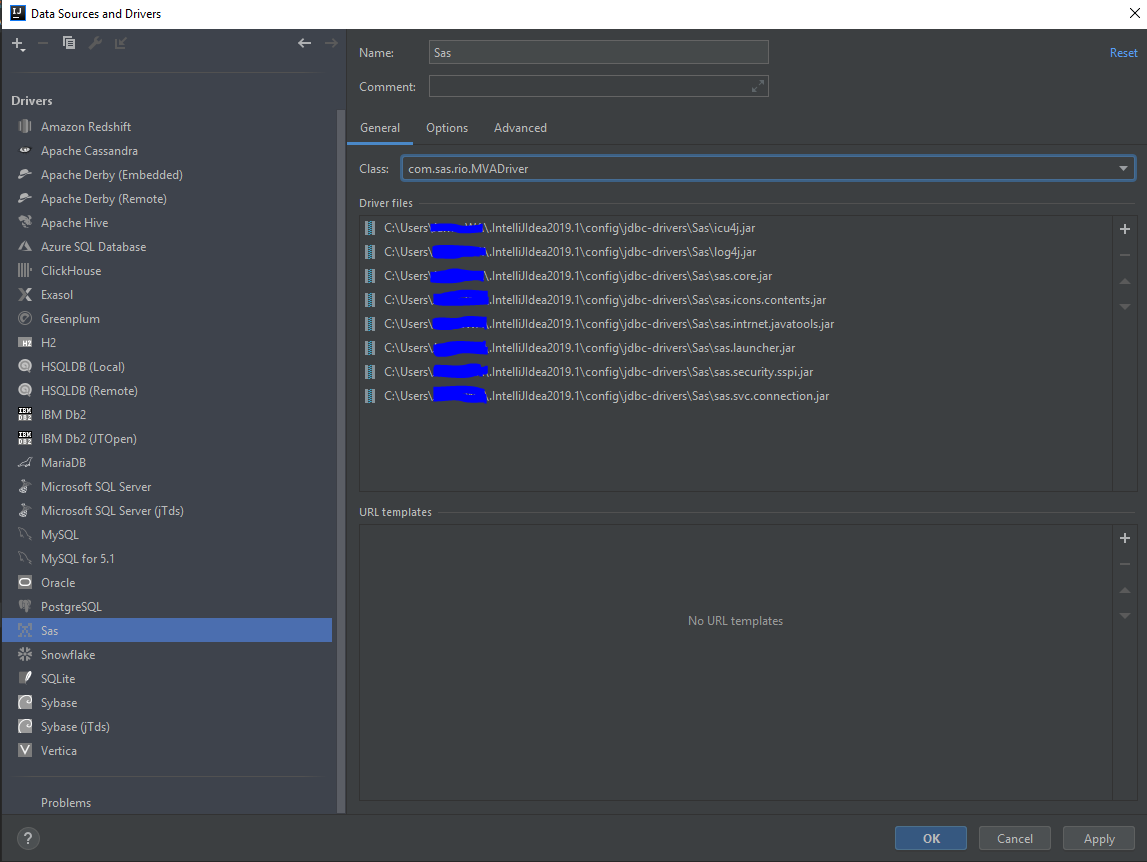This screenshot has width=1147, height=862.
Task: Click the Reset link
Action: pos(1123,52)
